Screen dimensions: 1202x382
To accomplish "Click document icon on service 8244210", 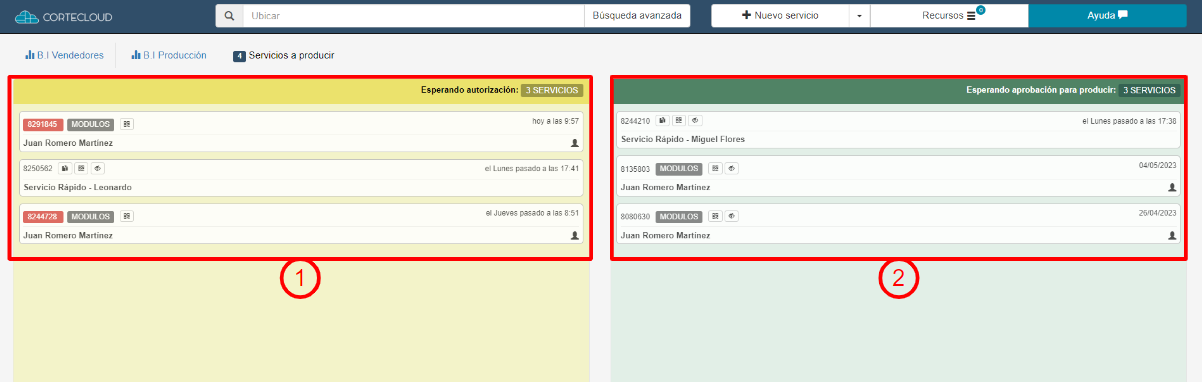I will coord(662,120).
